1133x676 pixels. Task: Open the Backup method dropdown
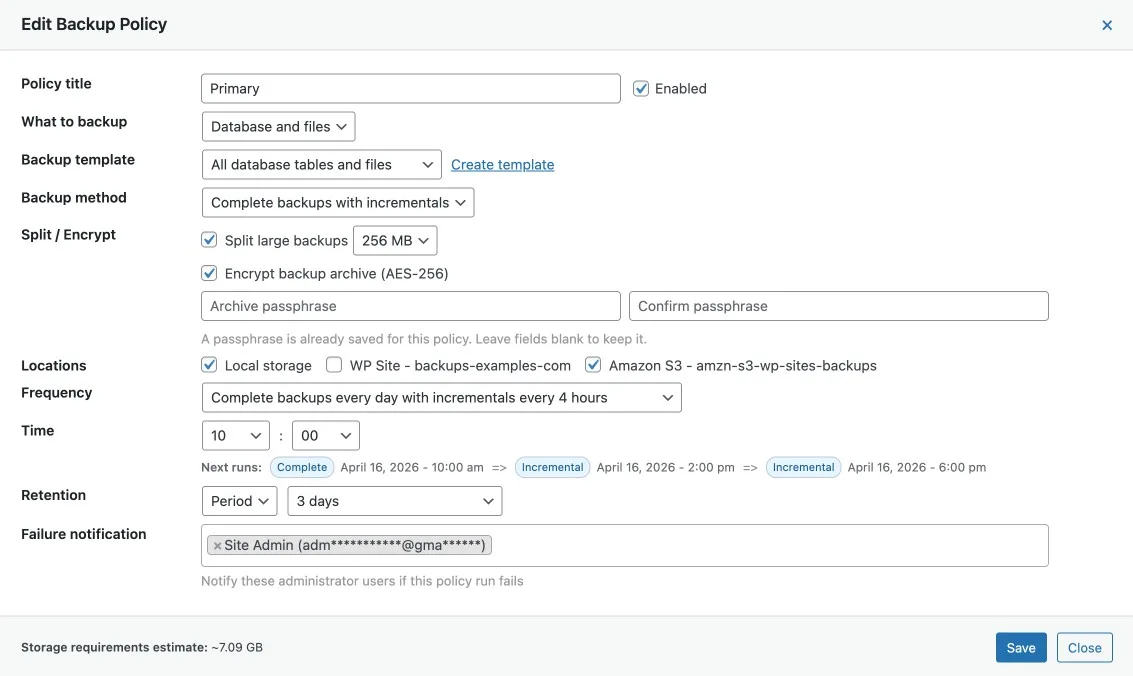point(337,203)
